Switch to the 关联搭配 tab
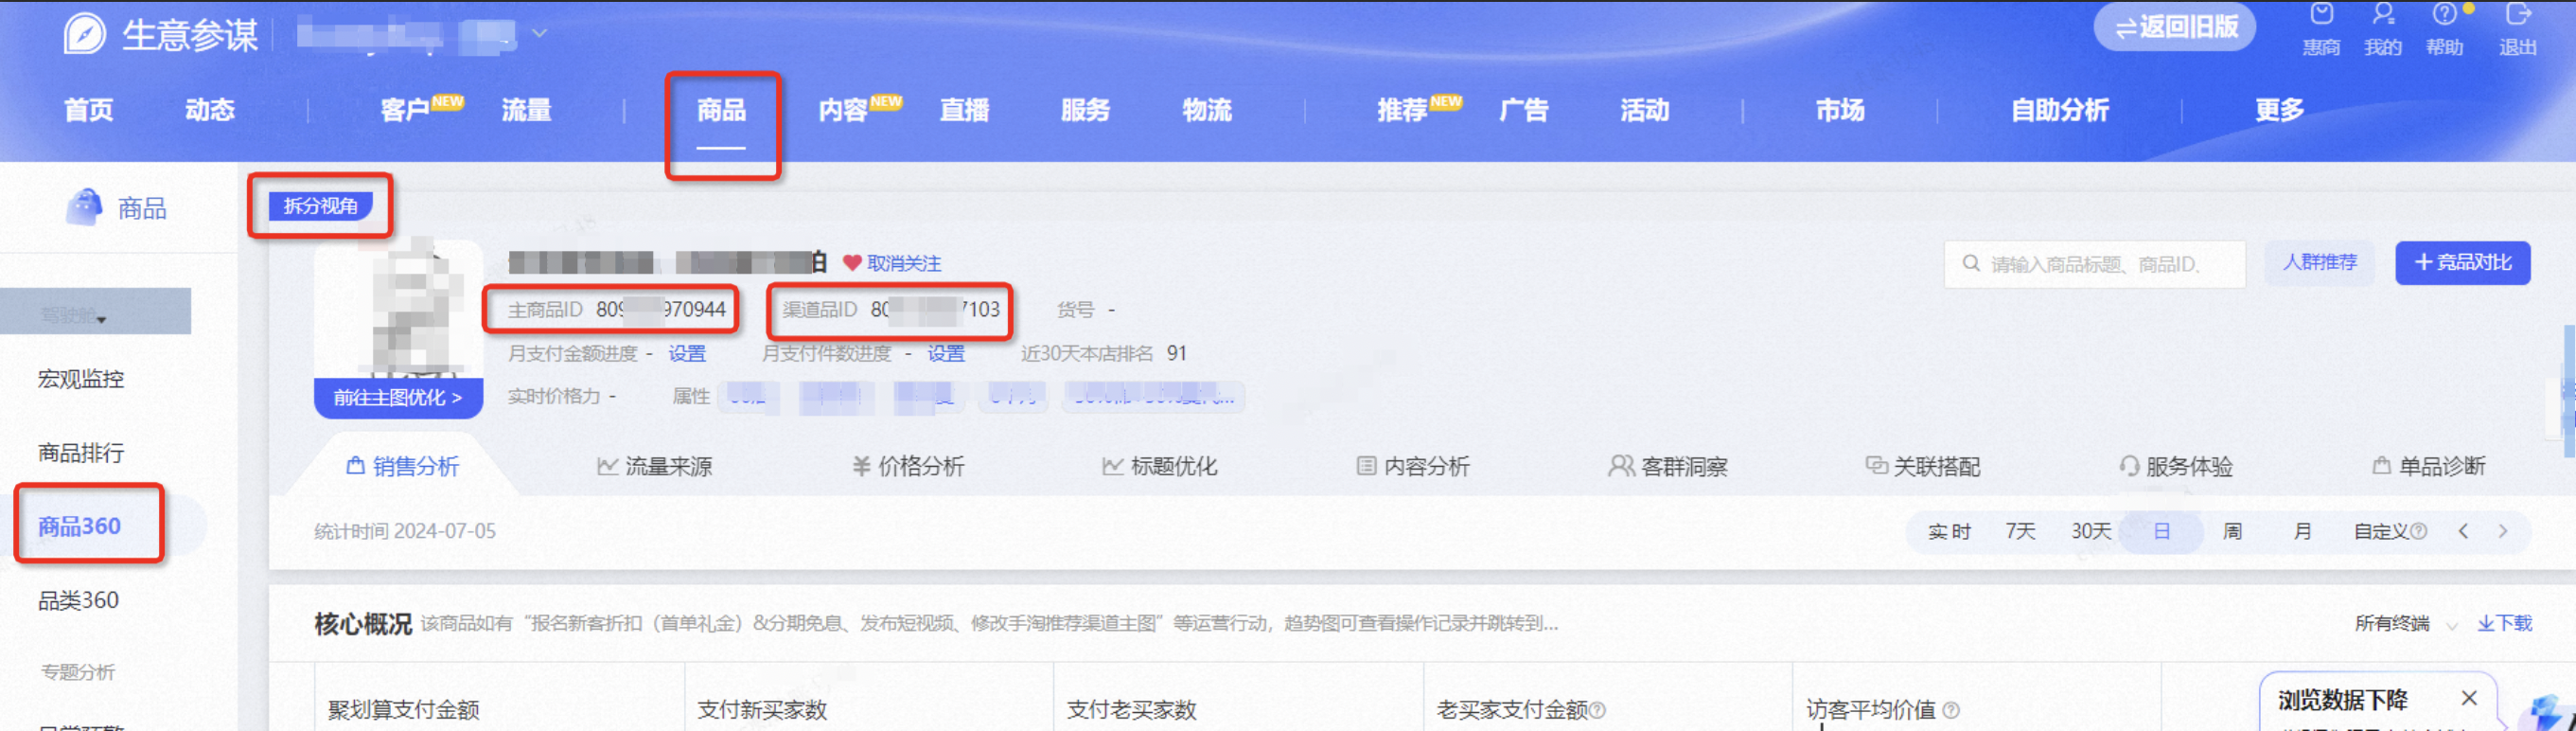Viewport: 2576px width, 731px height. click(x=1923, y=466)
